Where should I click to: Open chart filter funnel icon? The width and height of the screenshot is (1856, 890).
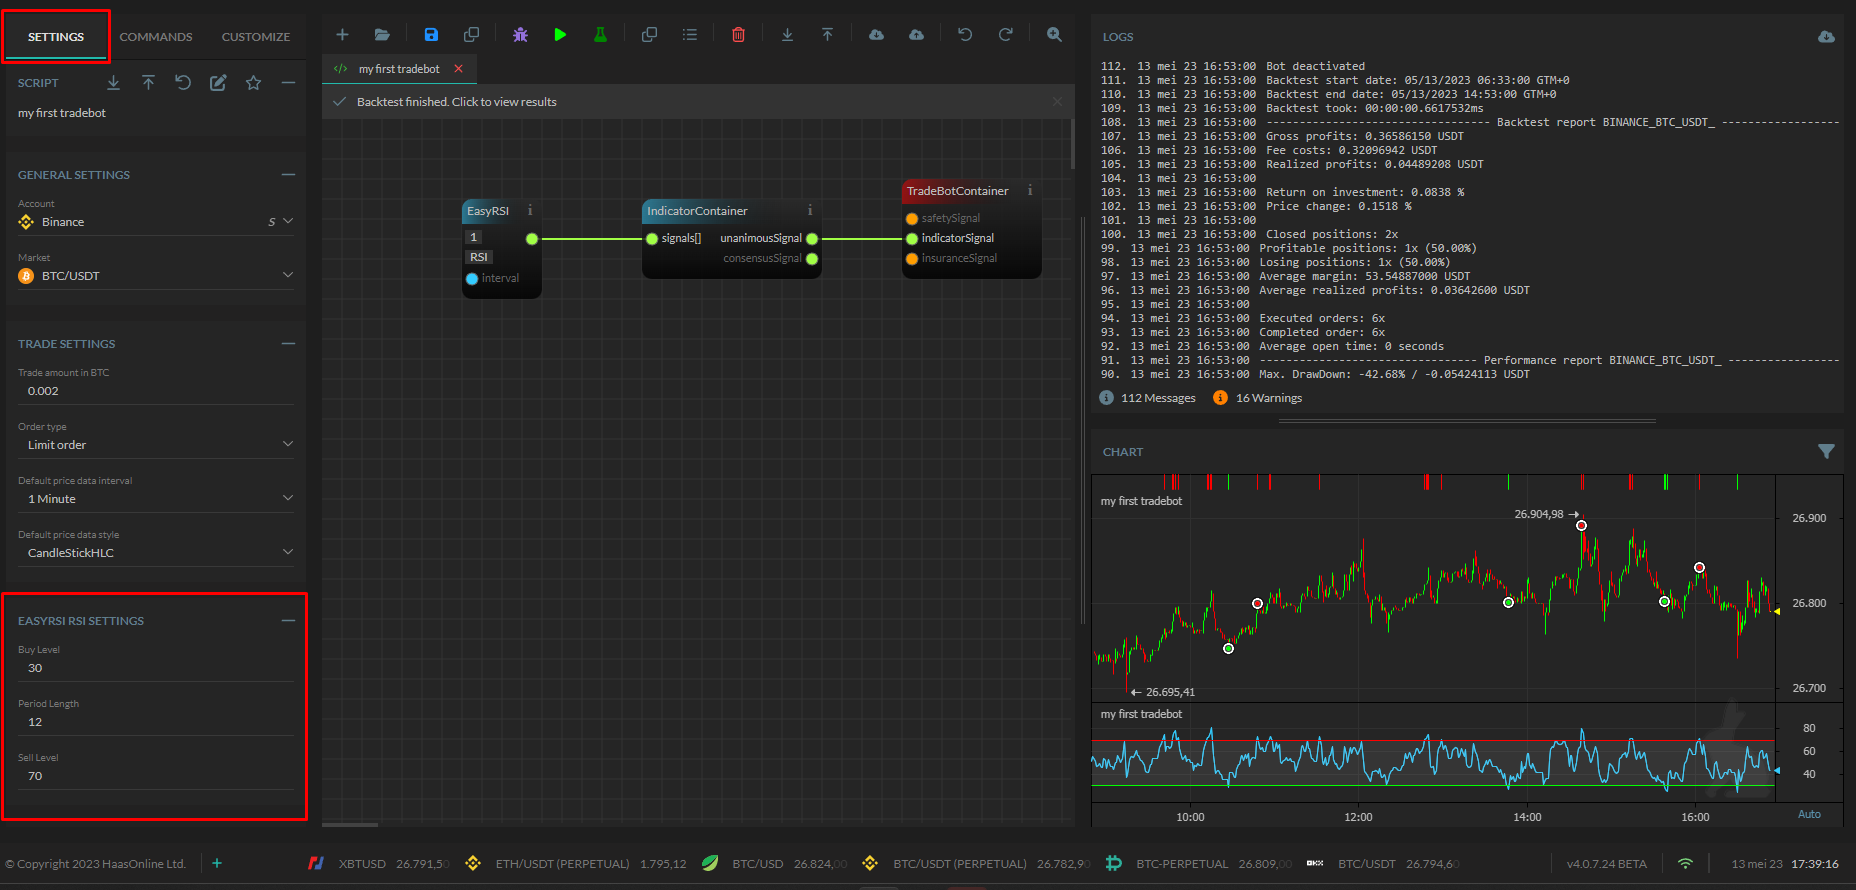[1826, 452]
